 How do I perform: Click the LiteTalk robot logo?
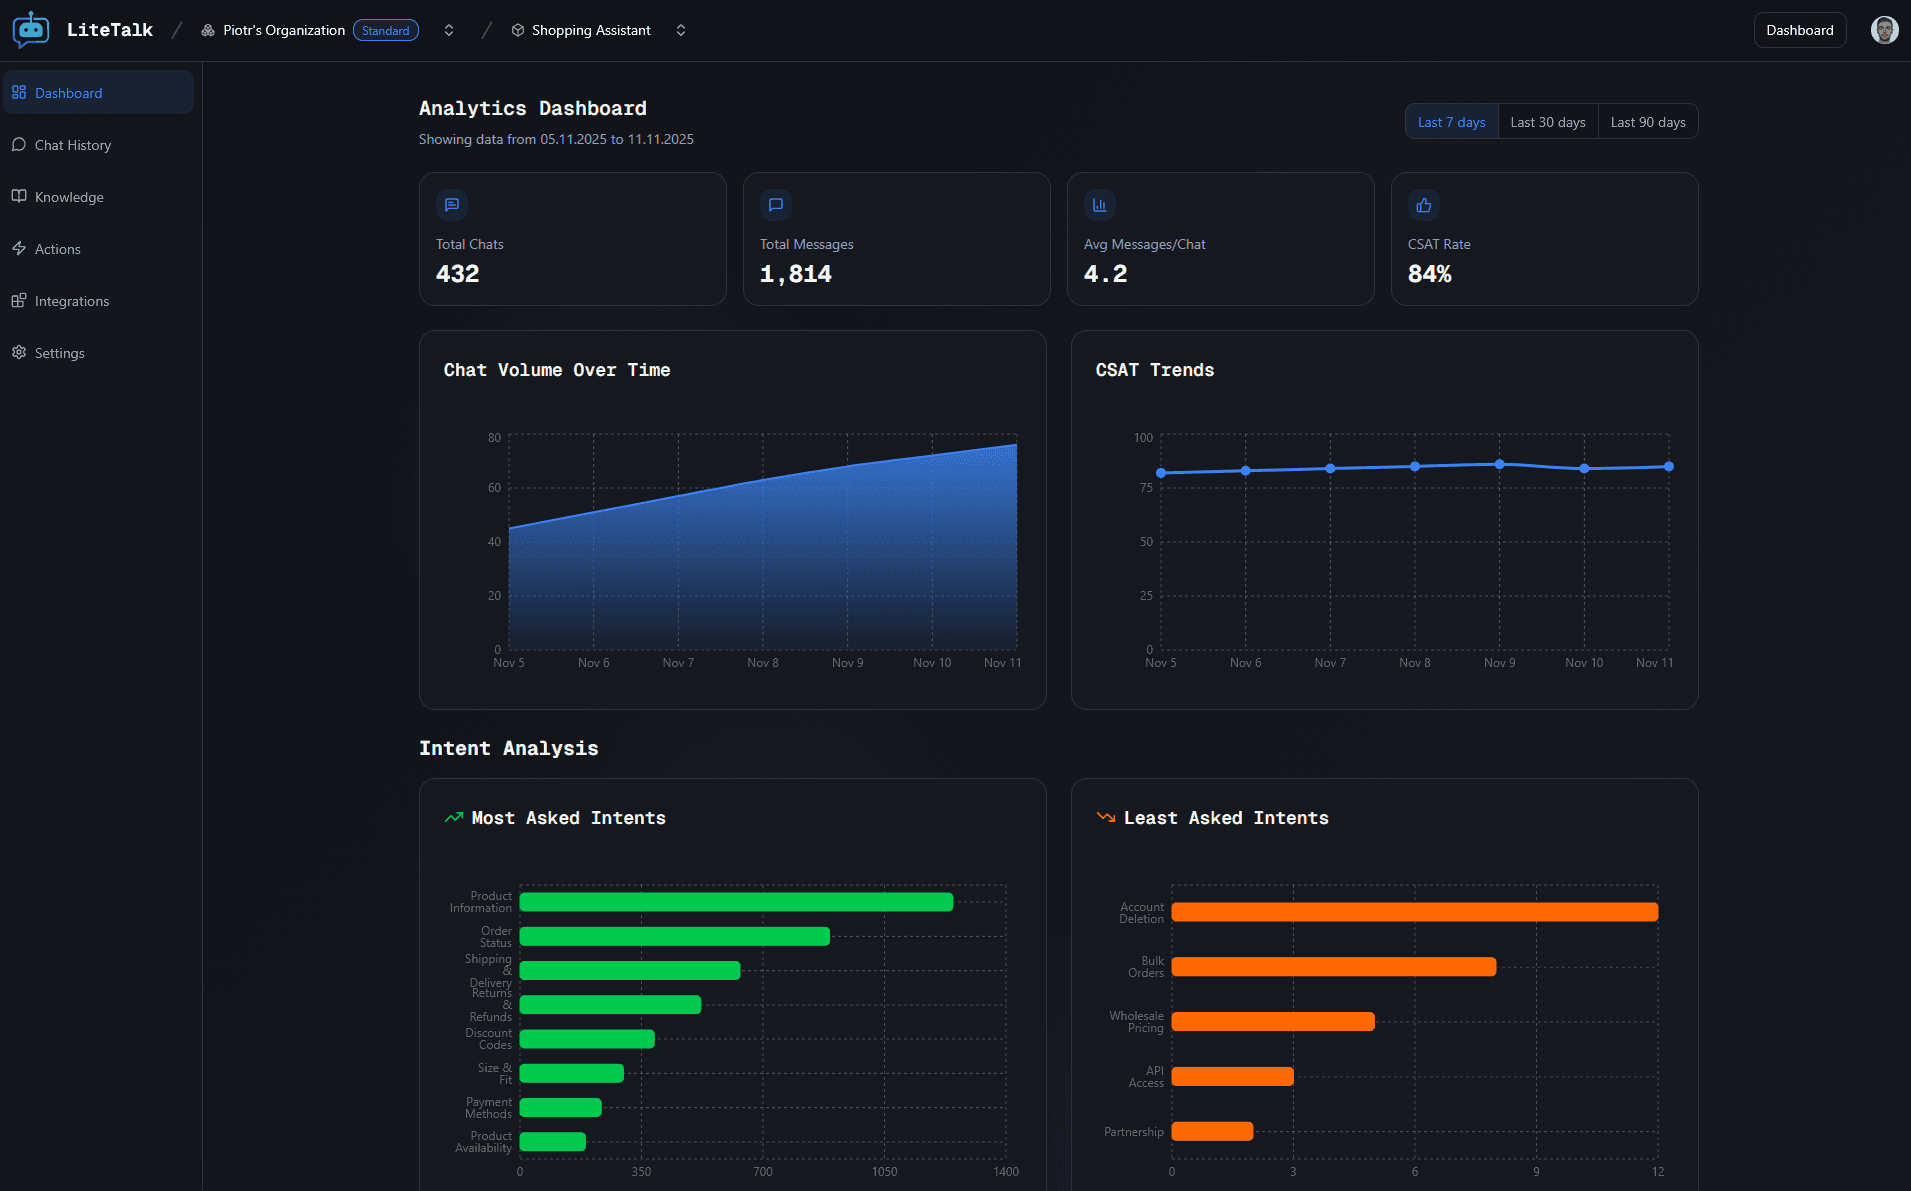31,29
